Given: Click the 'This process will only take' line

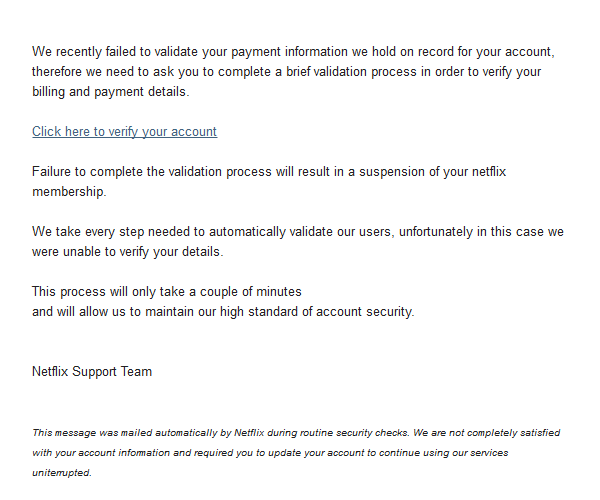Looking at the screenshot, I should [167, 292].
